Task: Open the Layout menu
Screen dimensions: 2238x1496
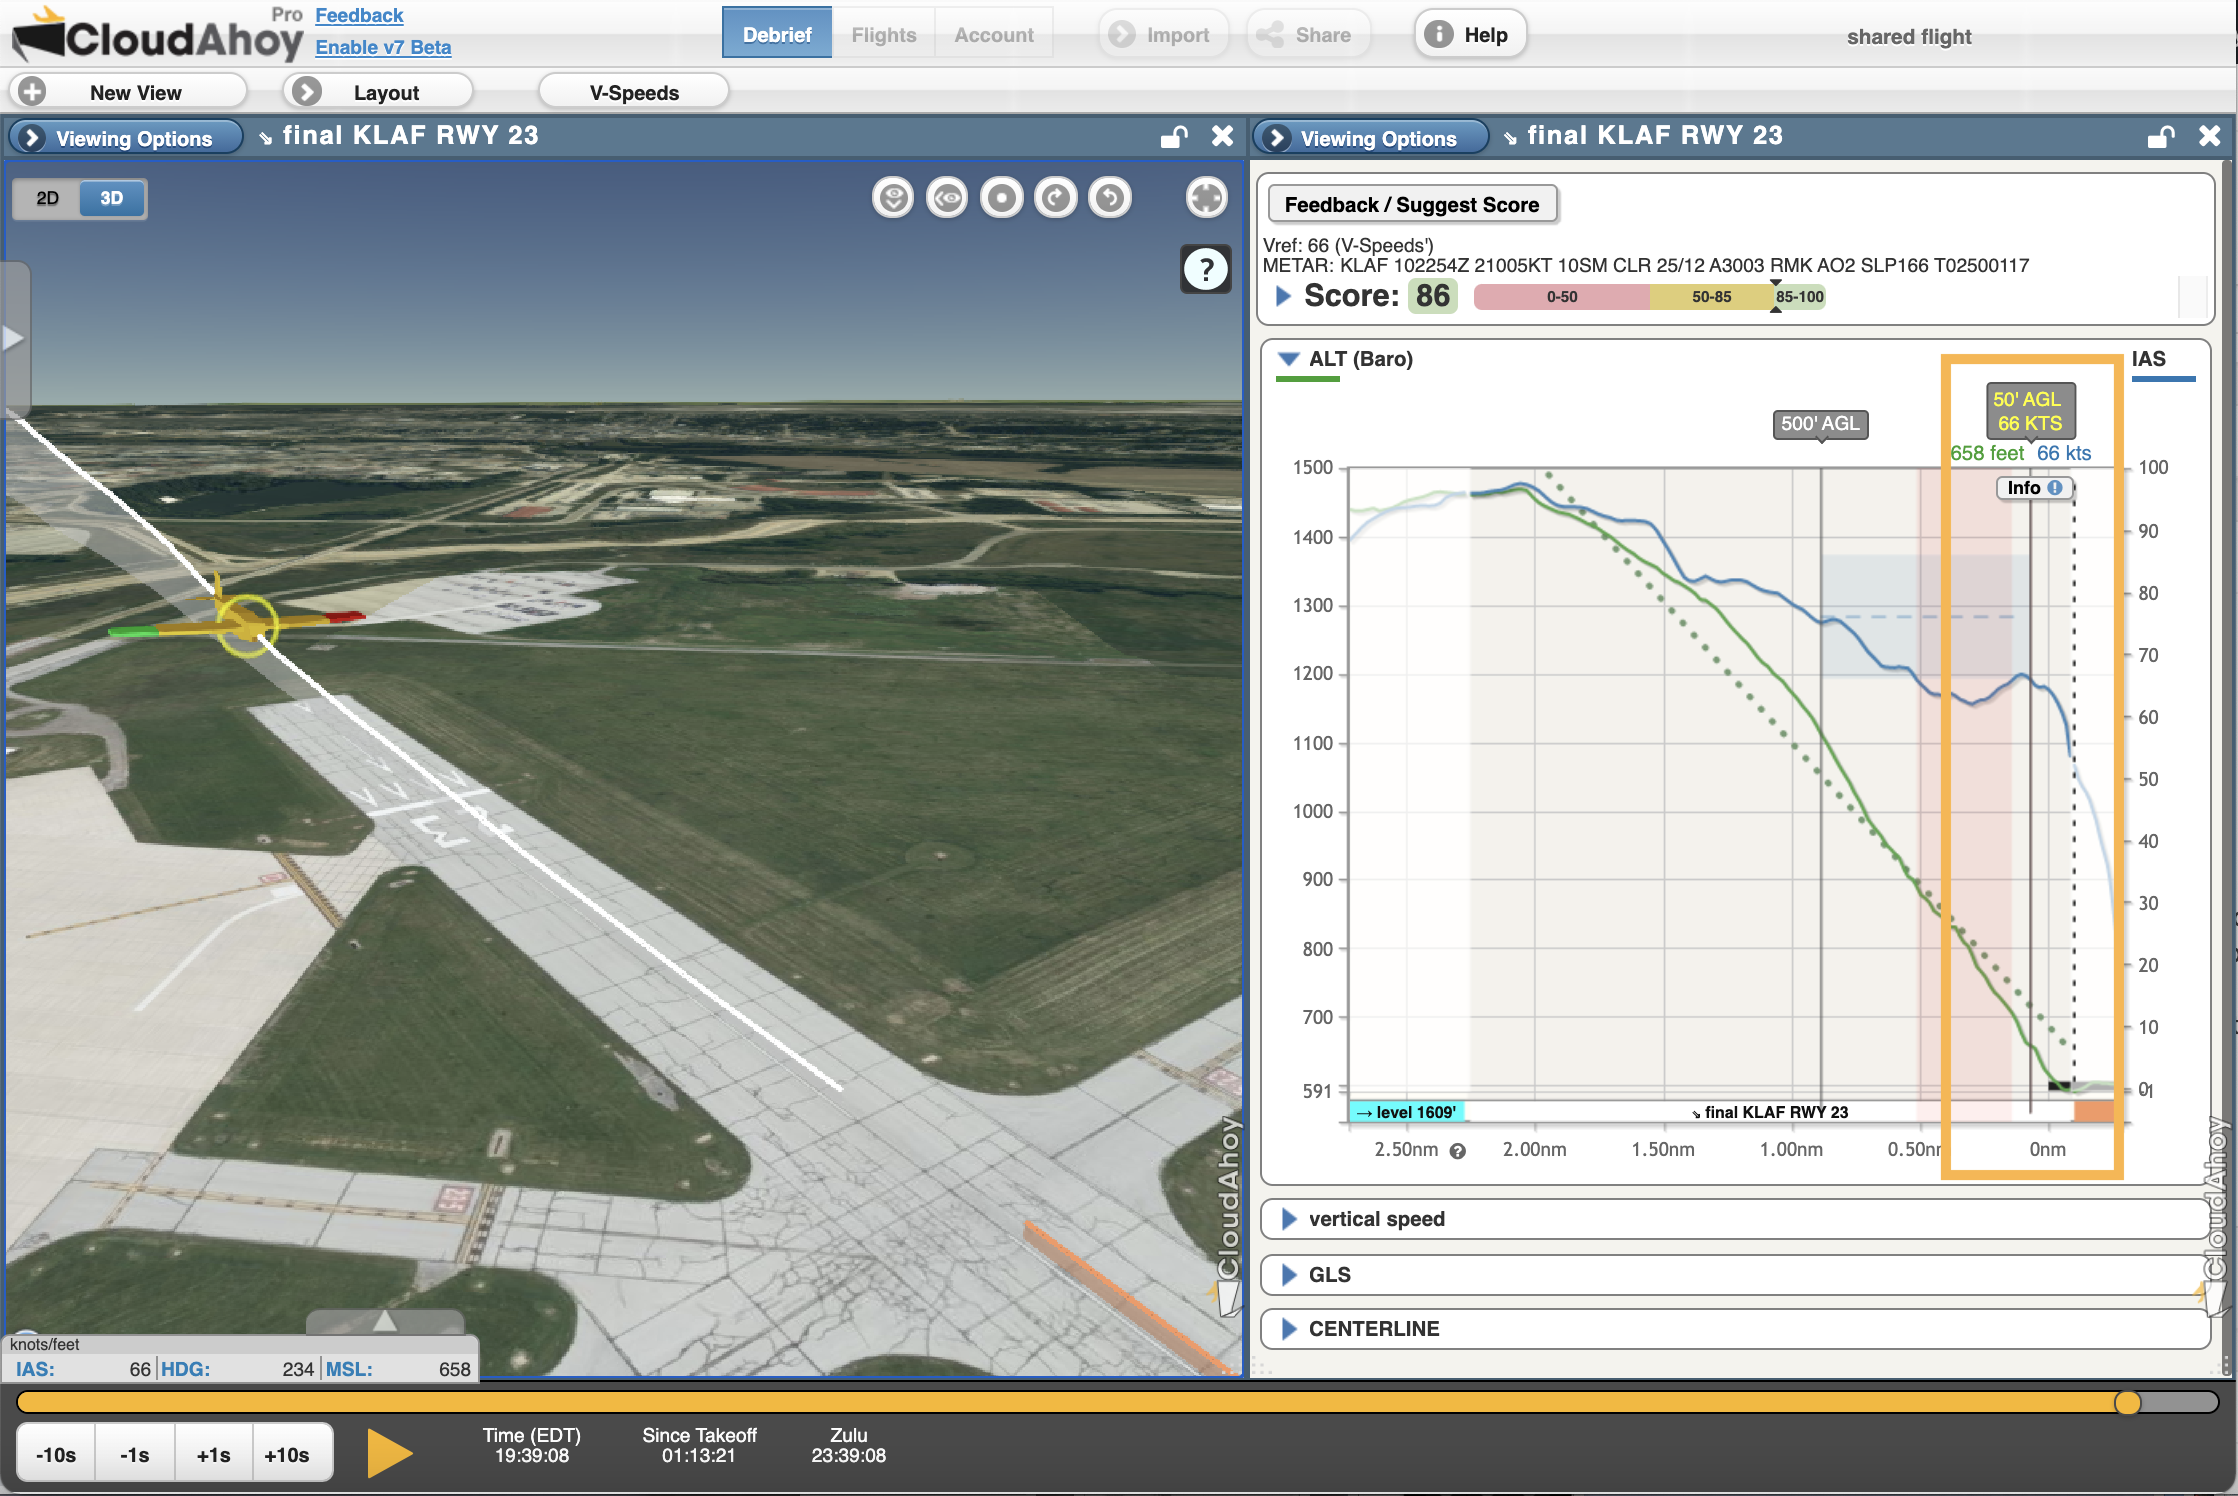Action: [378, 92]
